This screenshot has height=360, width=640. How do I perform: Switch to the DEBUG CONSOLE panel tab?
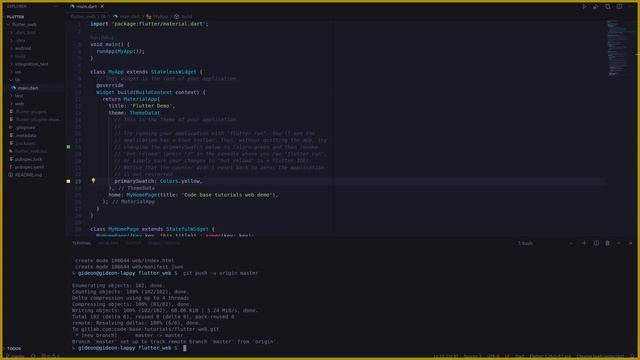tap(164, 243)
